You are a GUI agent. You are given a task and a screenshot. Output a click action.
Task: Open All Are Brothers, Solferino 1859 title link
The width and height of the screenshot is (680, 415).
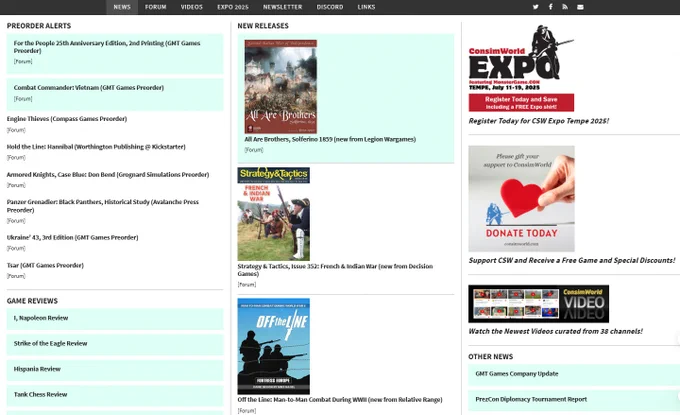[330, 140]
